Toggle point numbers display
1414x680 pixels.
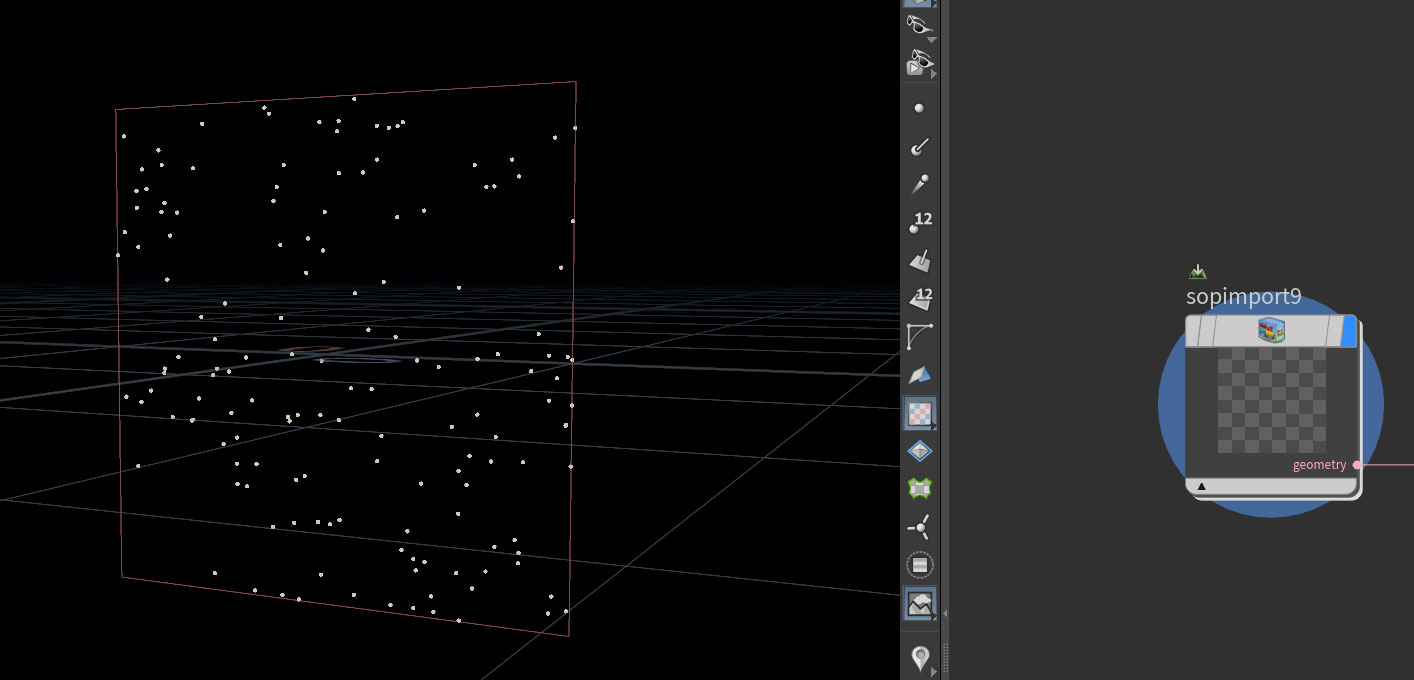click(920, 223)
